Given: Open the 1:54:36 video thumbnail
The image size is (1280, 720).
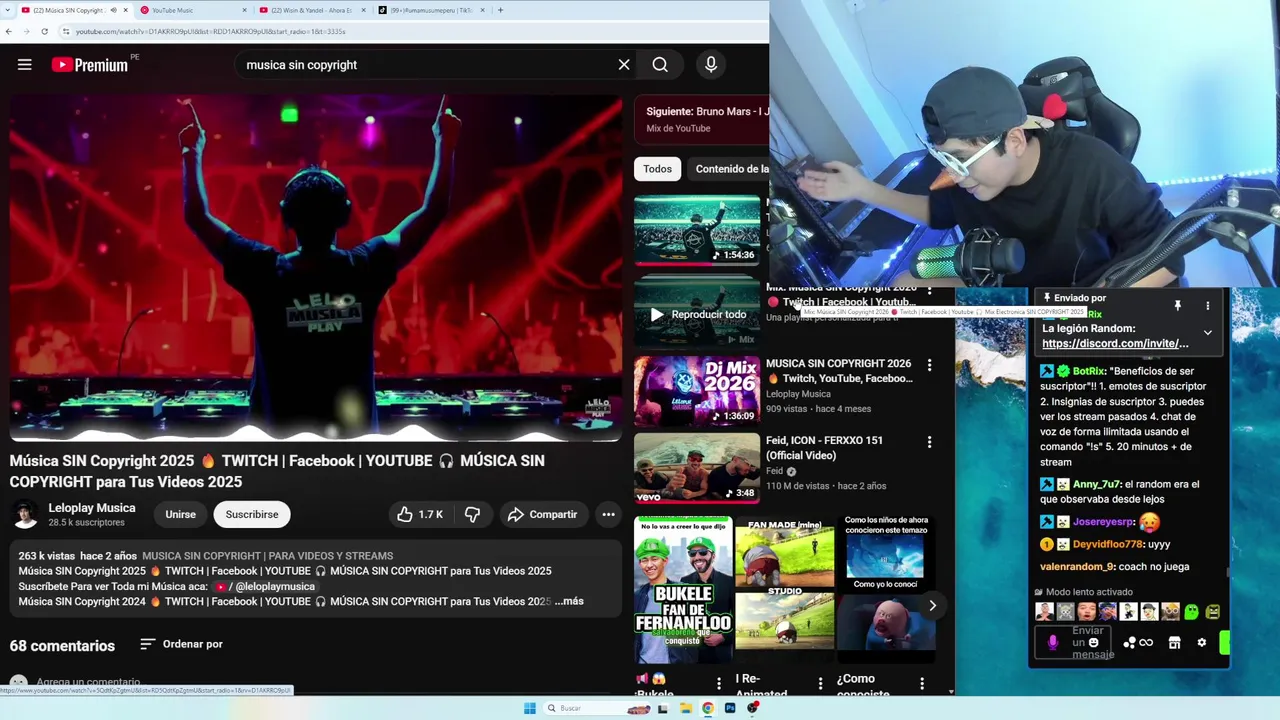Looking at the screenshot, I should (697, 230).
